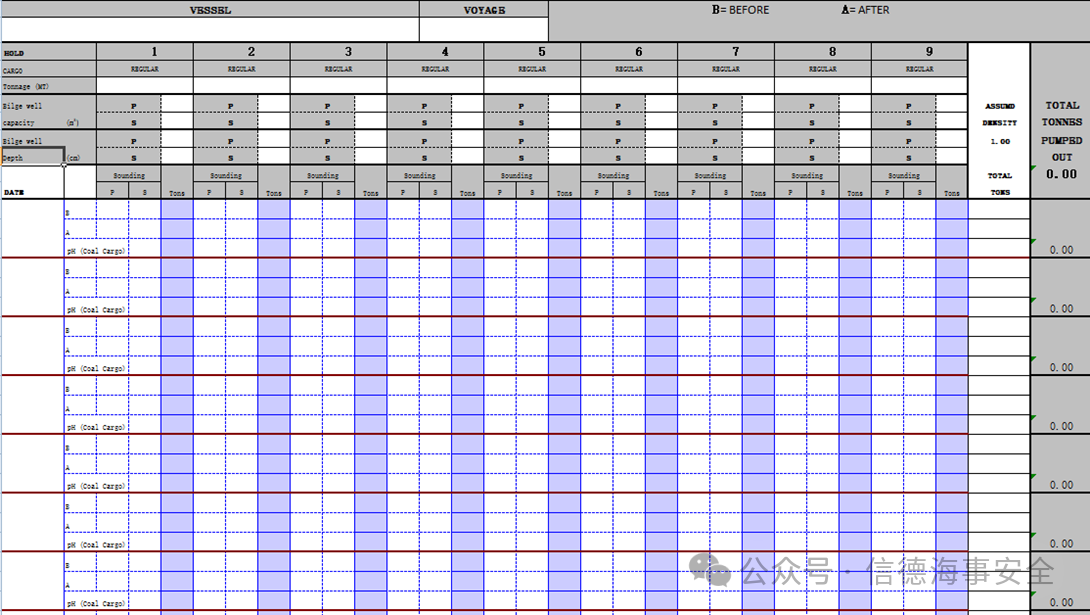
Task: Click the B= BEFORE legend text
Action: (740, 10)
